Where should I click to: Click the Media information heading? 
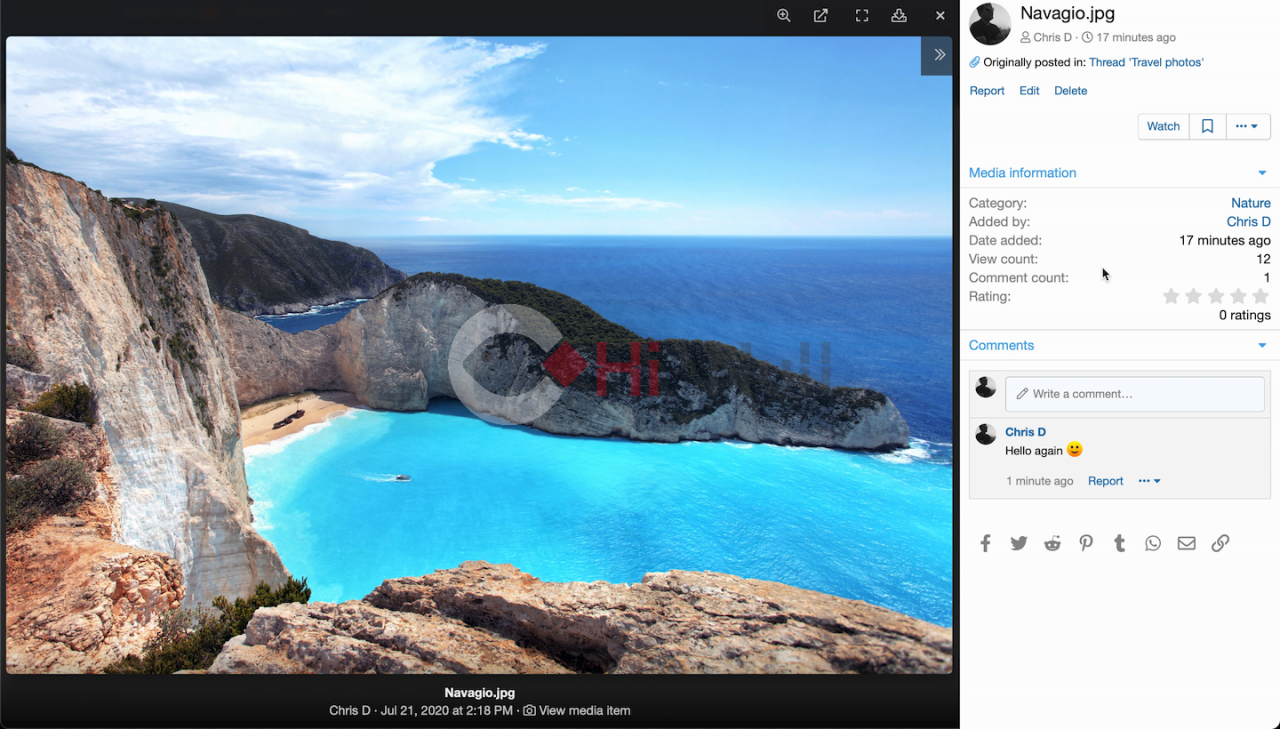coord(1022,173)
